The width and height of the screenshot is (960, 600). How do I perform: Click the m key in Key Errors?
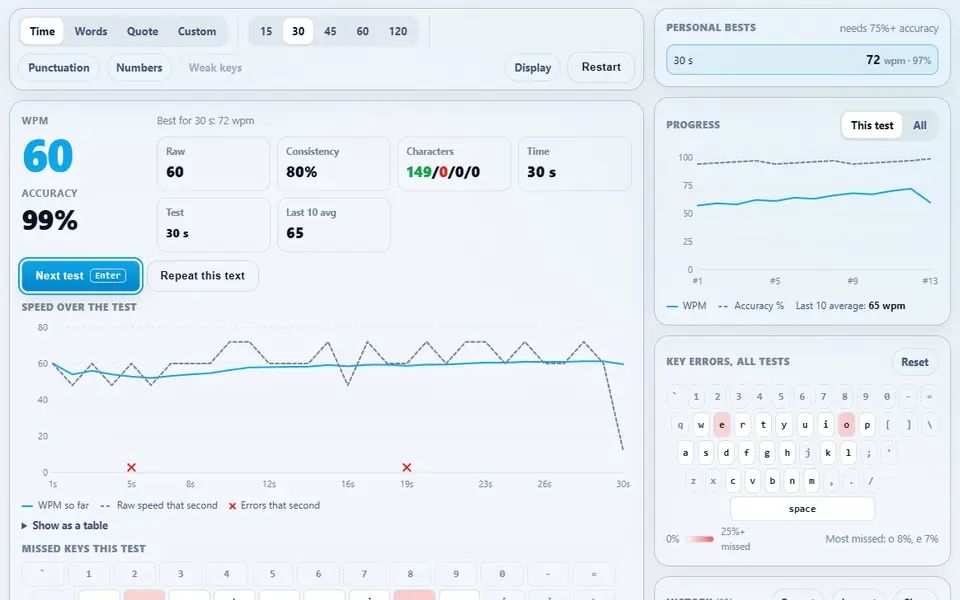click(x=811, y=481)
